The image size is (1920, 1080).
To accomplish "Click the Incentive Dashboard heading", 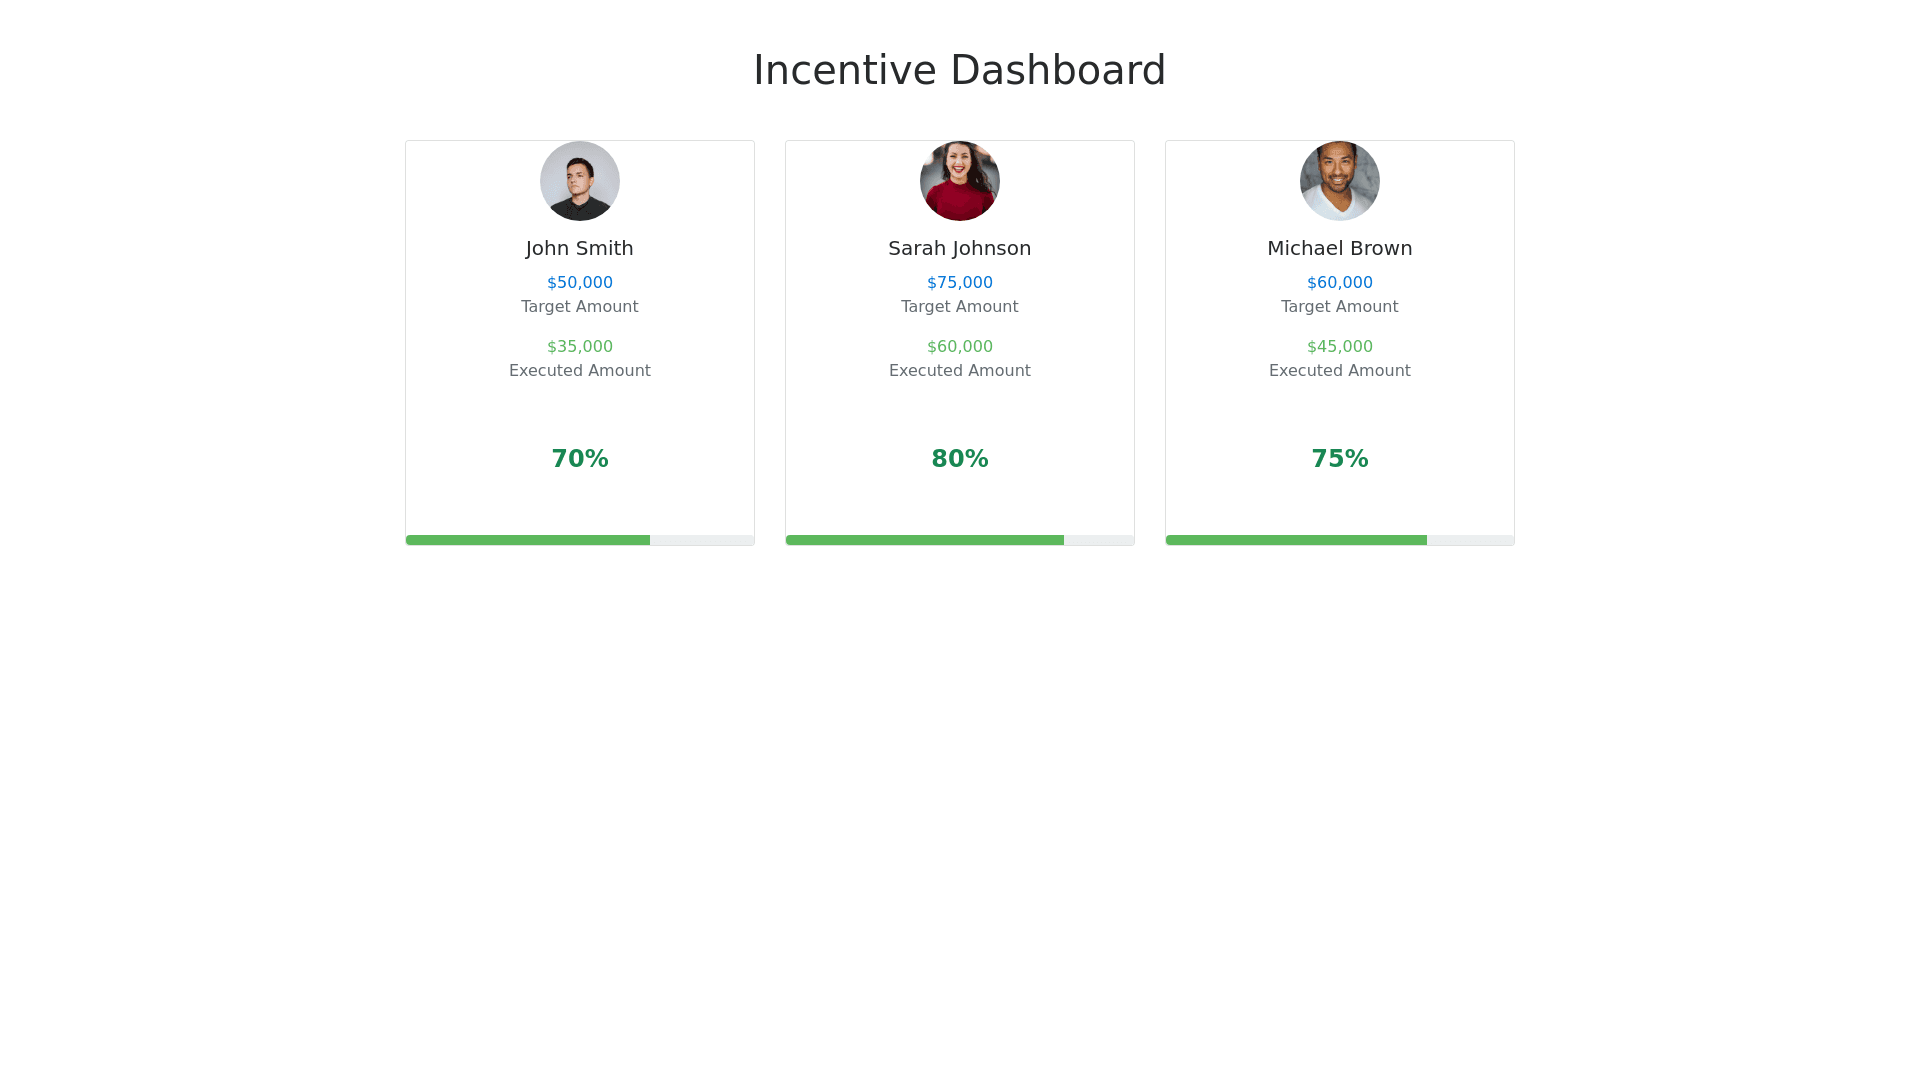I will click(960, 70).
